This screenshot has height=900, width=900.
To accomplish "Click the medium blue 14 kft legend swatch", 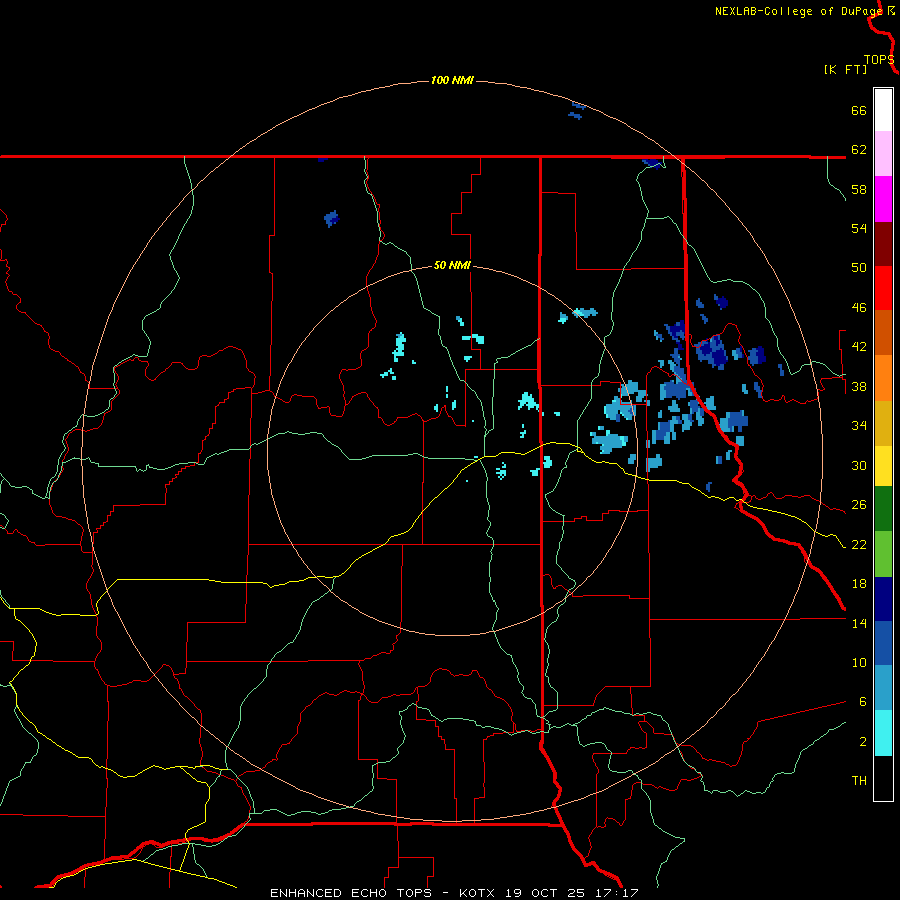I will pyautogui.click(x=883, y=643).
